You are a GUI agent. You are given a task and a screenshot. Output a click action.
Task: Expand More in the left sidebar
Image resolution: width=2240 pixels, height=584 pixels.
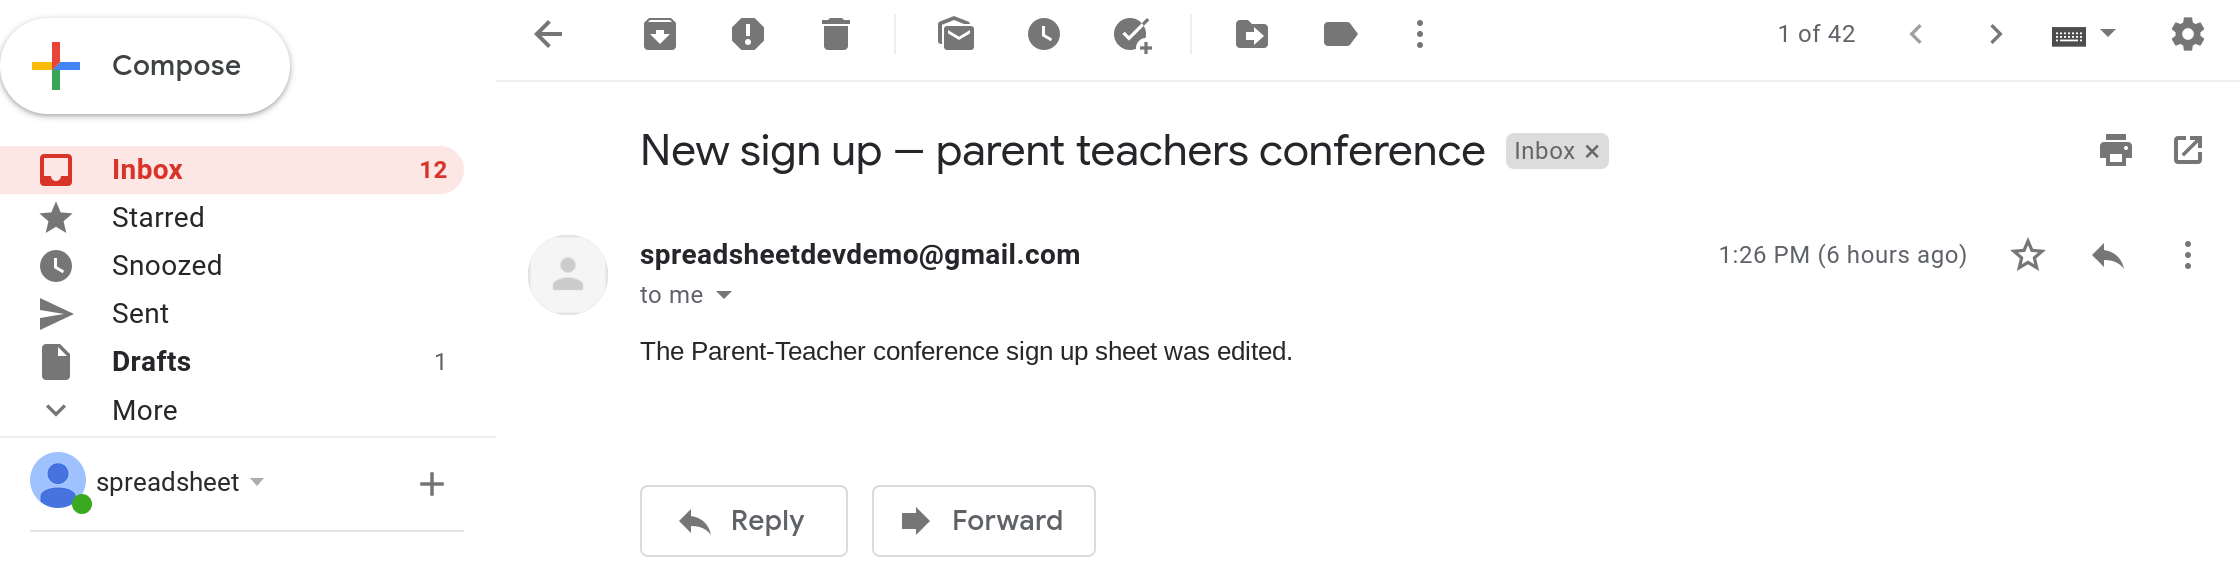[x=144, y=410]
